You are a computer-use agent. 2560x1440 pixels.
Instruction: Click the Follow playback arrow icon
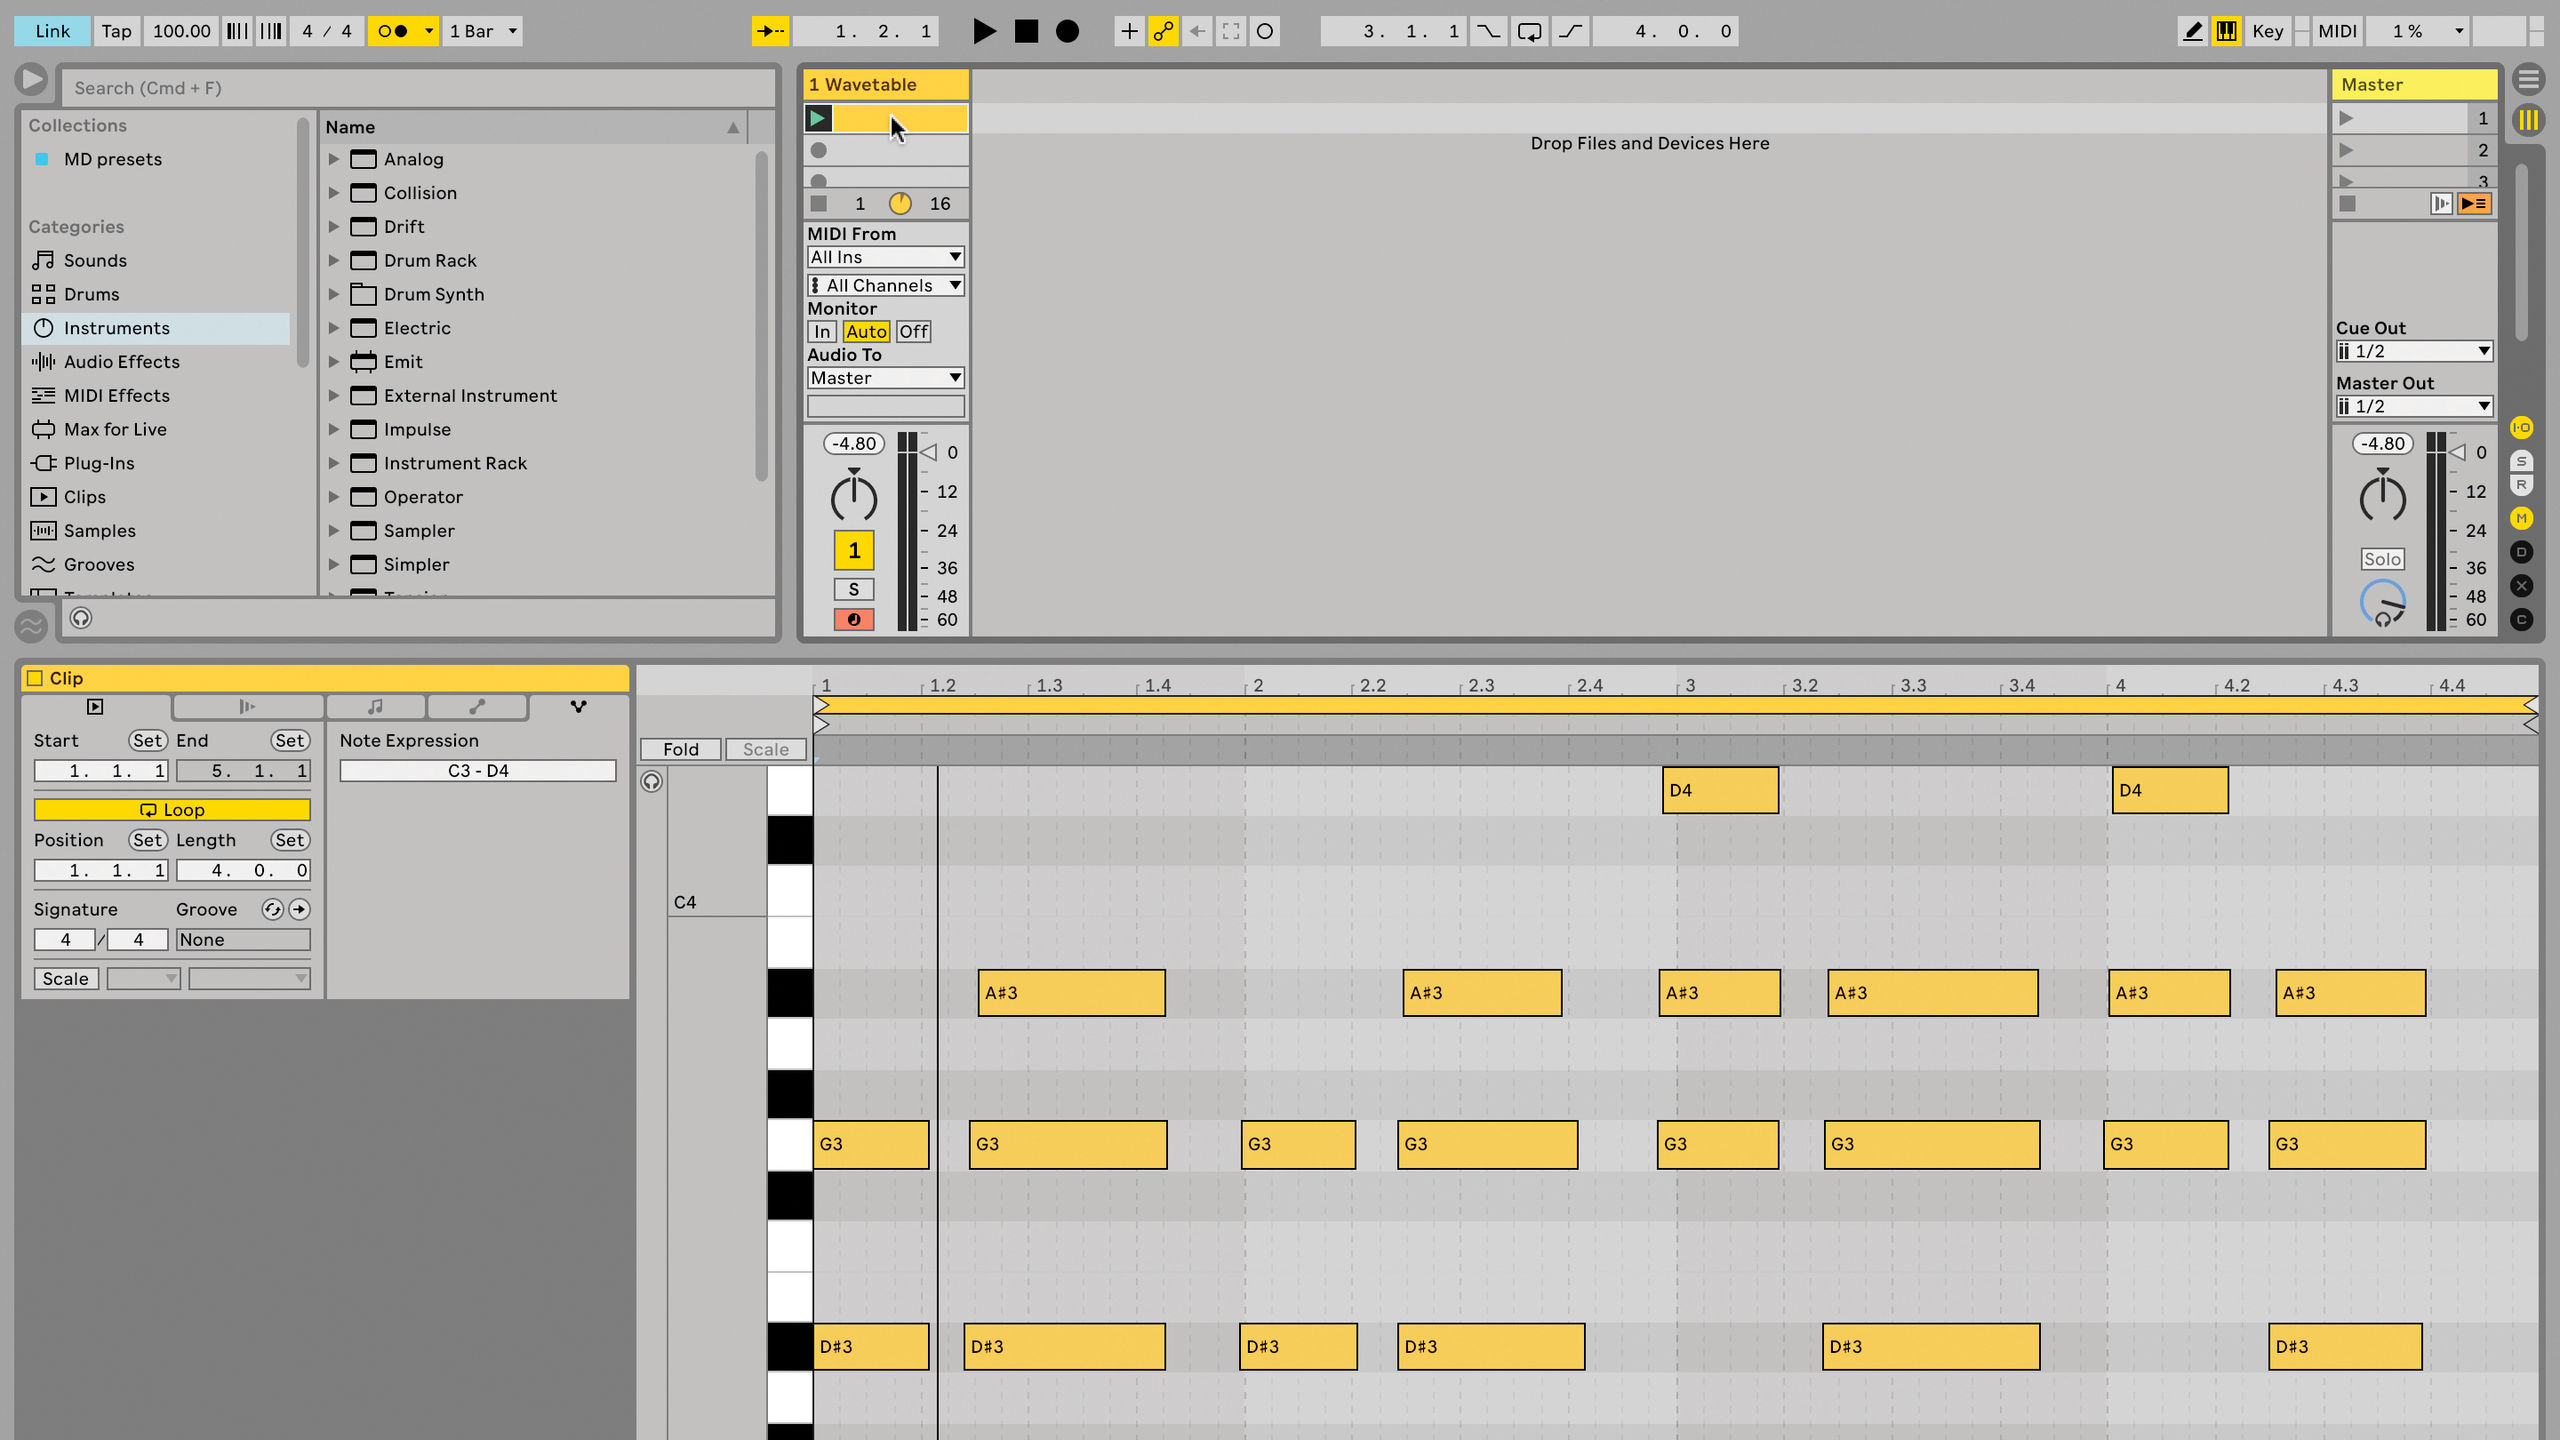[770, 31]
